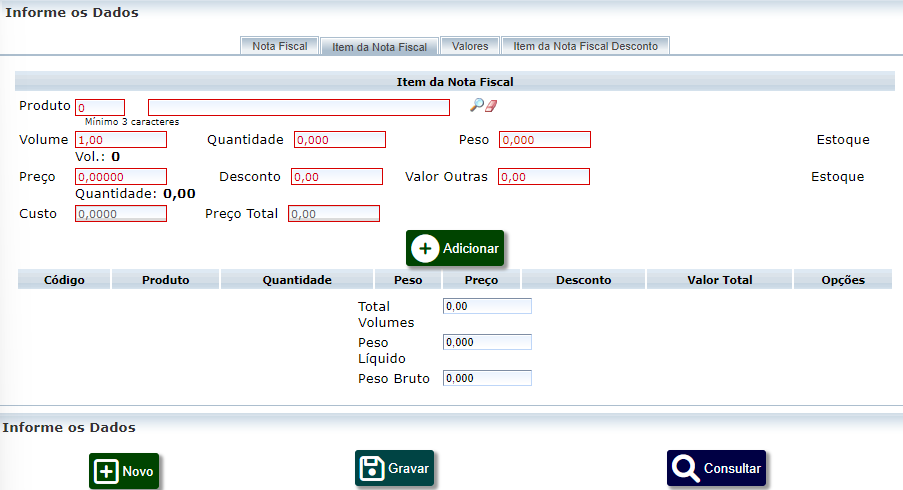Focus the Produto code field
Viewport: 903px width, 490px height.
[100, 107]
